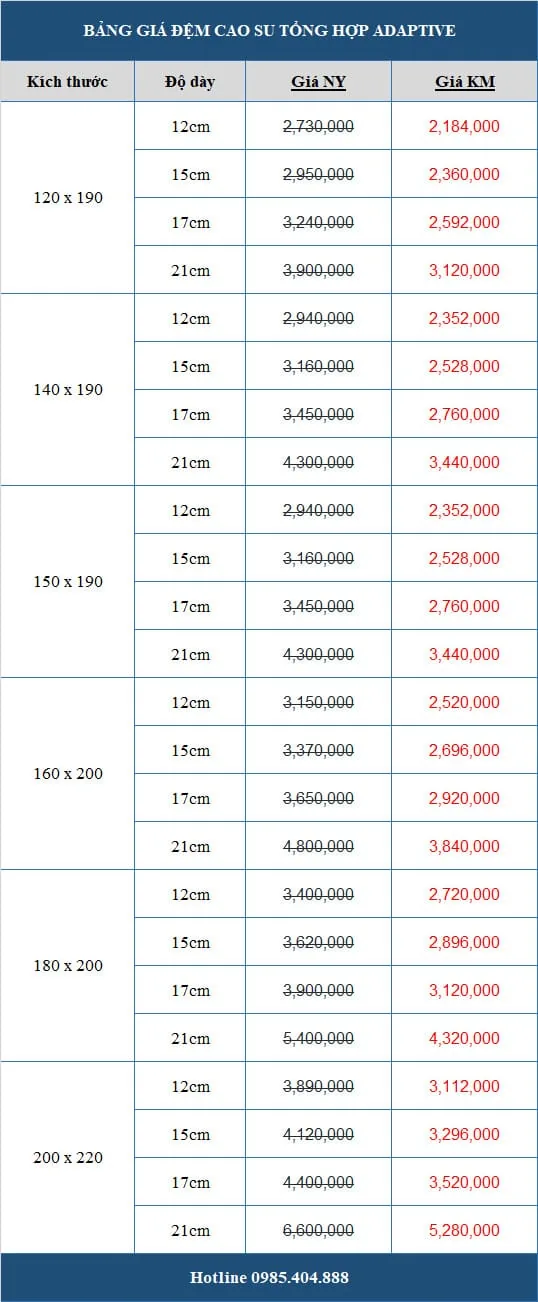
Task: Click the Giá NY header link
Action: (x=318, y=82)
